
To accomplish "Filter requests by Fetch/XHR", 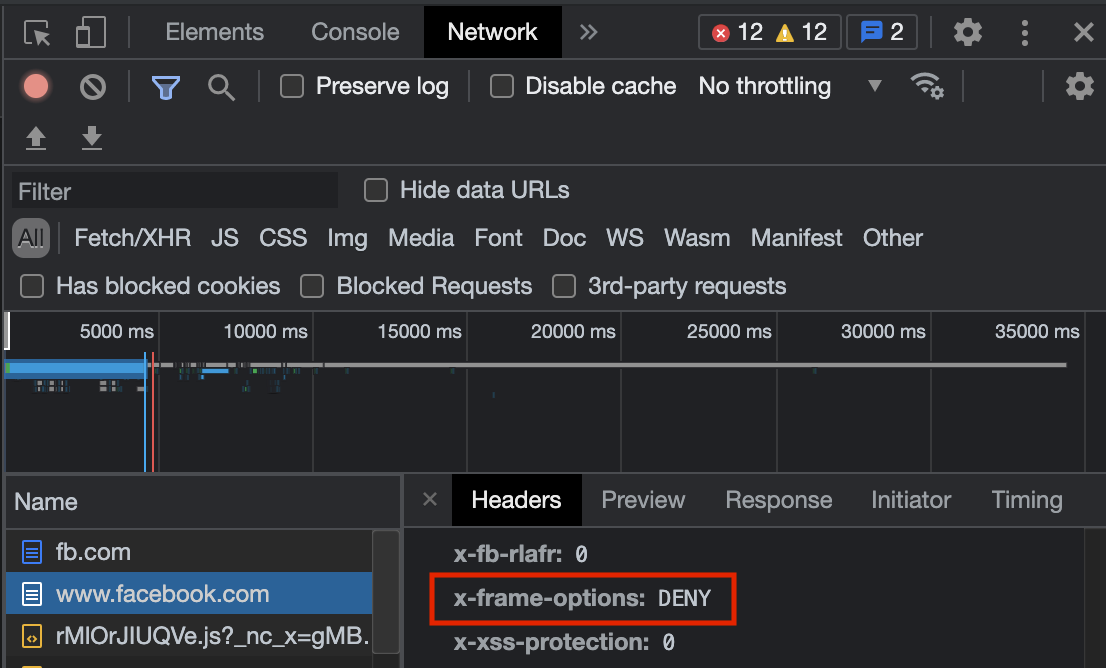I will point(133,238).
